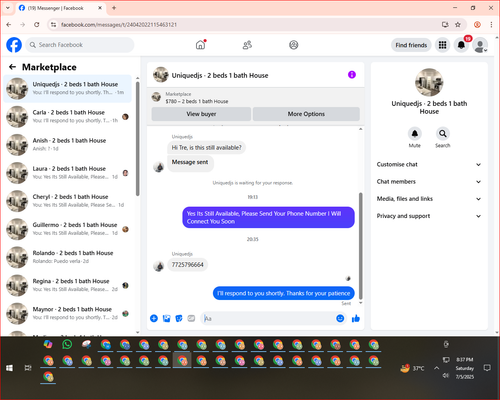500x400 pixels.
Task: Open the Windows Start menu
Action: click(x=9, y=368)
